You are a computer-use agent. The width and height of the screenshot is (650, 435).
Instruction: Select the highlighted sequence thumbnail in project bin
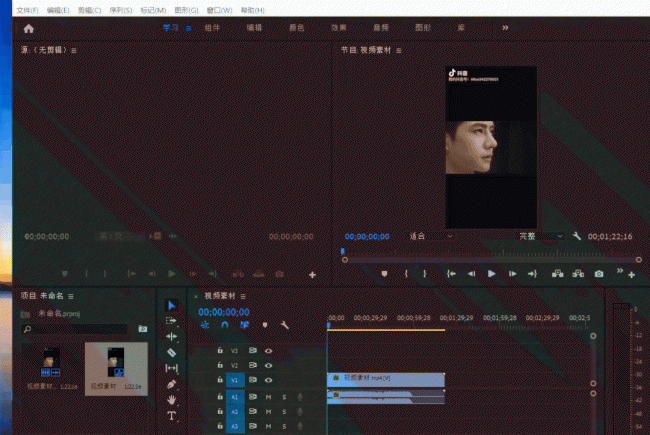point(116,368)
